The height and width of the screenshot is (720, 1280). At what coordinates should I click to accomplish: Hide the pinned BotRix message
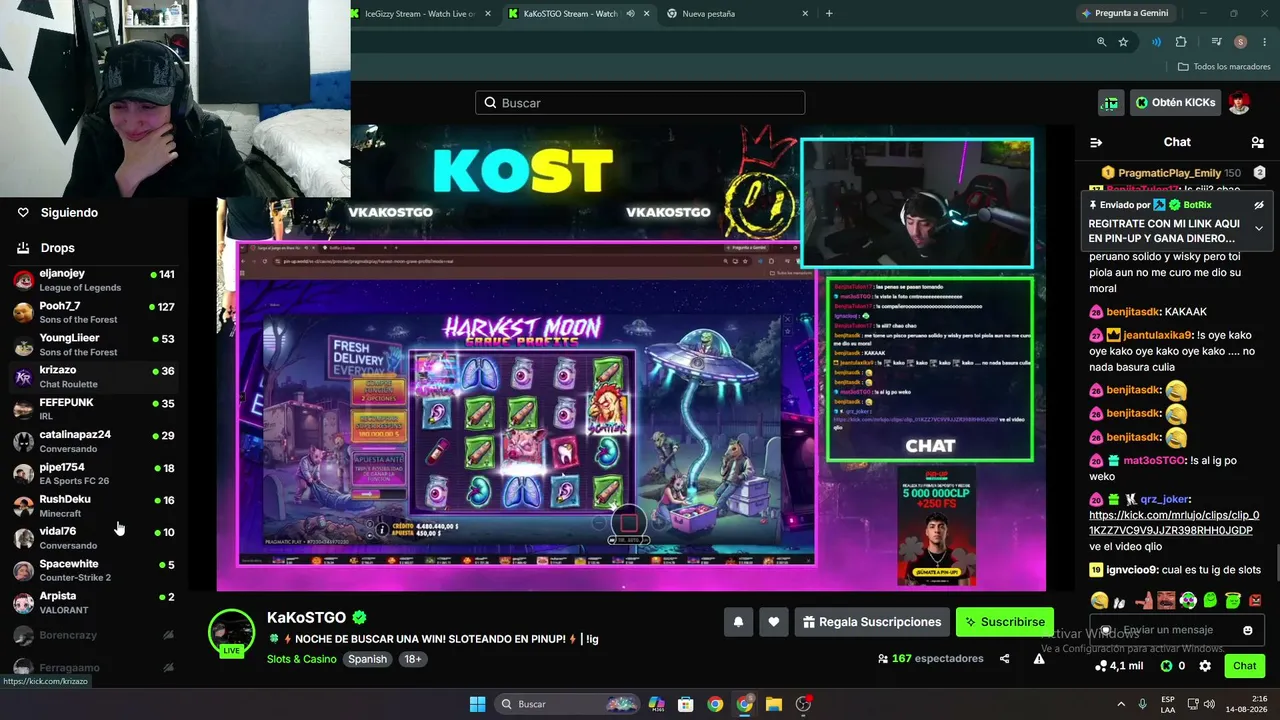click(x=1259, y=204)
